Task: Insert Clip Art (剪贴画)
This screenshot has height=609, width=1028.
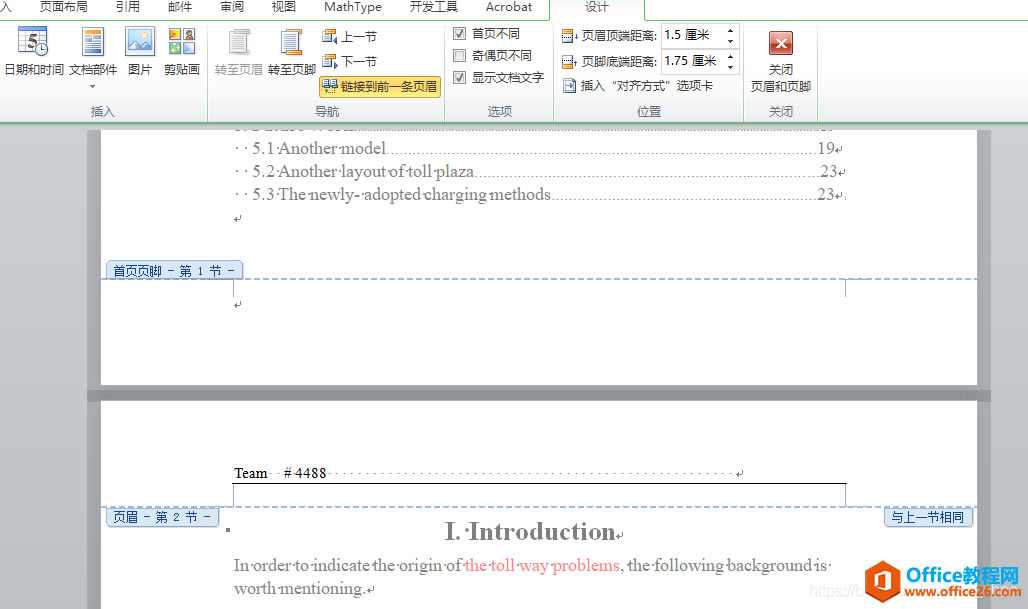Action: 182,51
